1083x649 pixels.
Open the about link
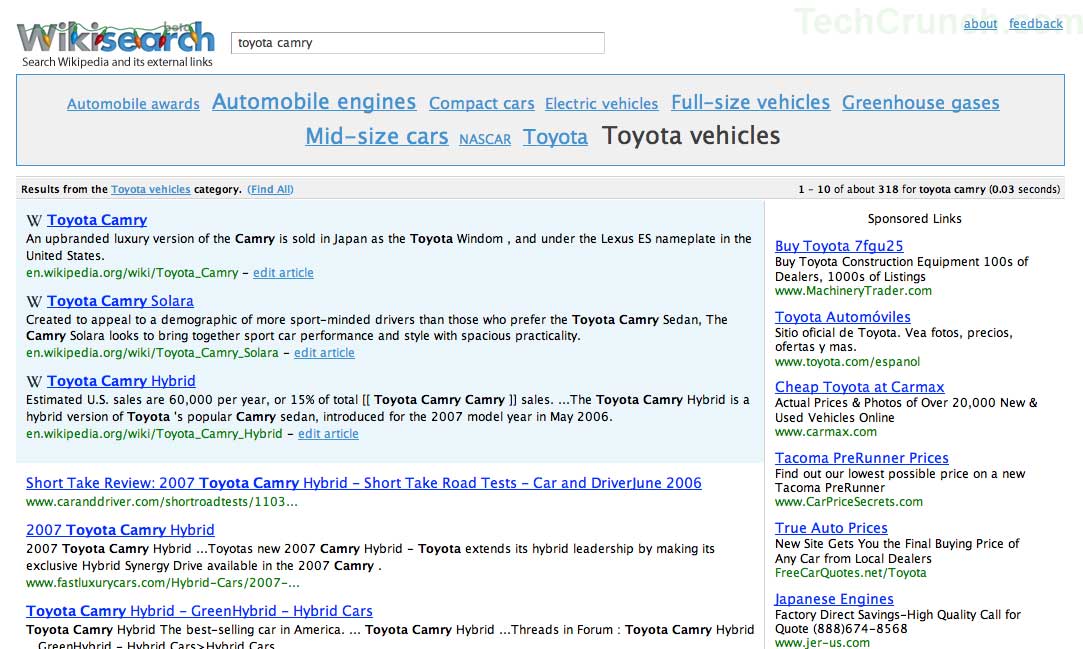pyautogui.click(x=980, y=24)
